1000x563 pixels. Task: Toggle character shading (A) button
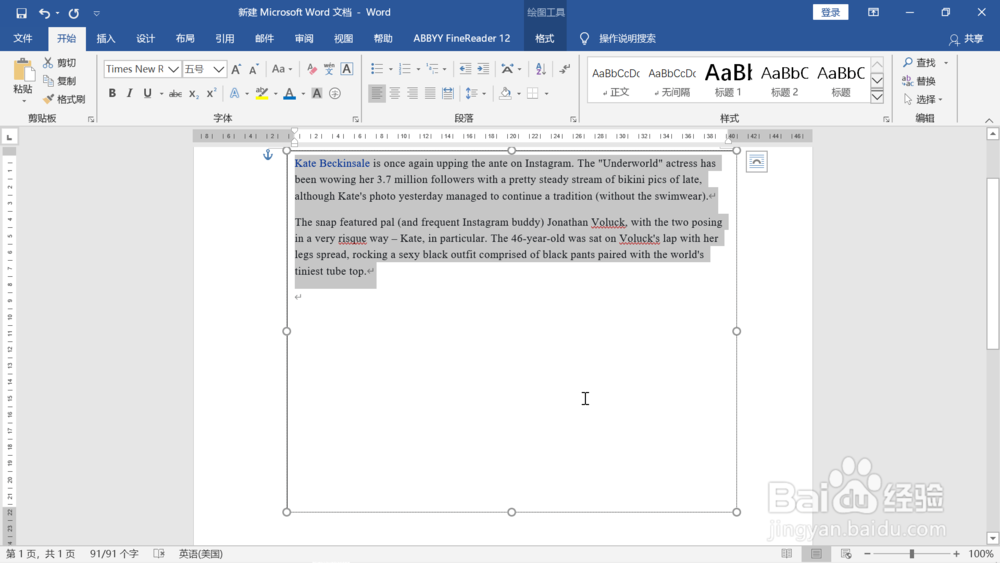click(317, 93)
